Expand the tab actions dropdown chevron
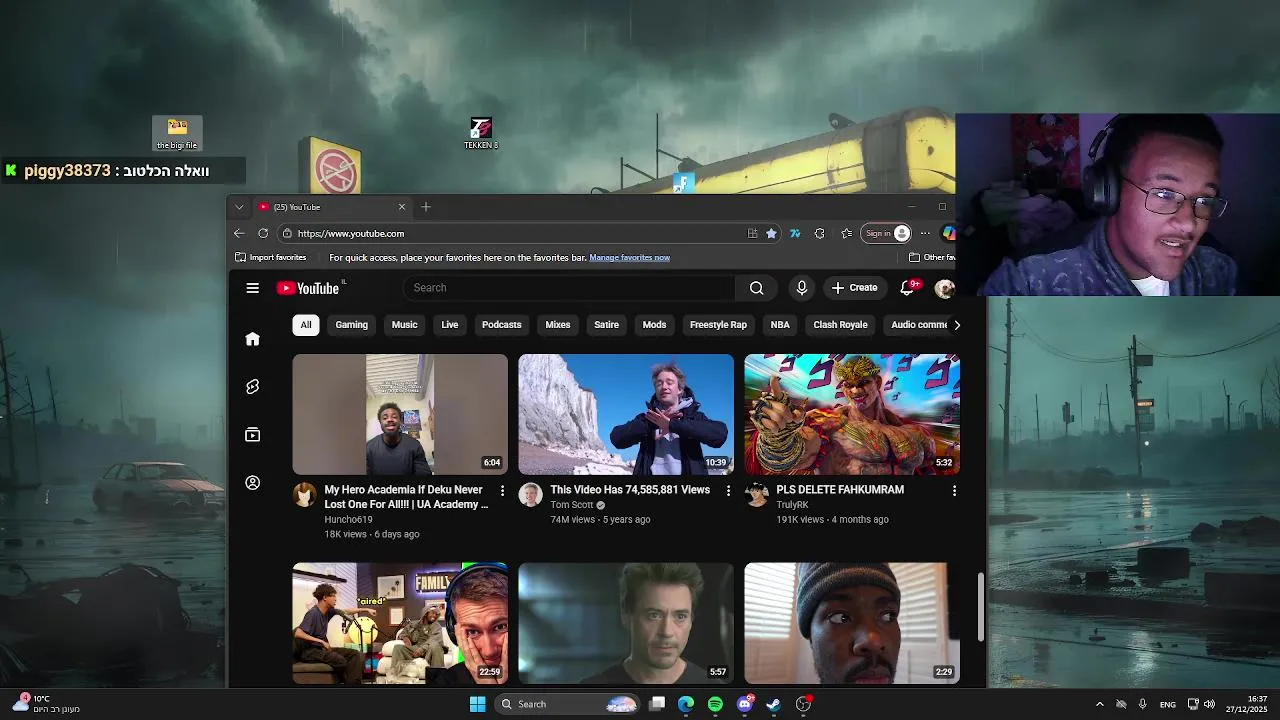1280x720 pixels. tap(239, 207)
